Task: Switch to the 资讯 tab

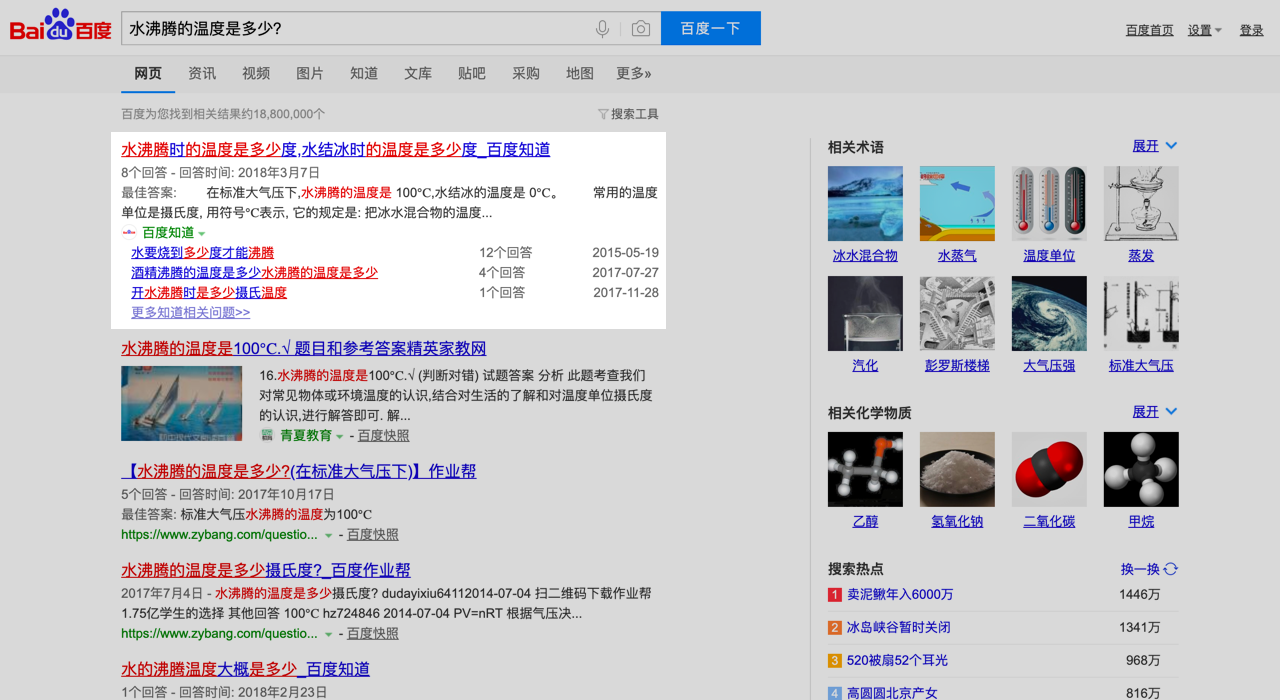Action: tap(202, 73)
